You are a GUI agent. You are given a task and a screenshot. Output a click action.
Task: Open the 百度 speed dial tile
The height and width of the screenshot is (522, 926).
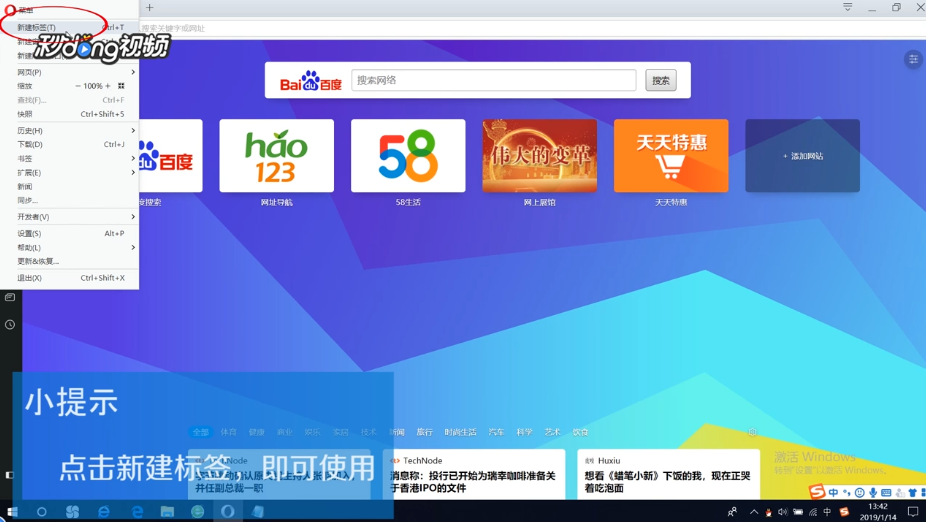(171, 156)
